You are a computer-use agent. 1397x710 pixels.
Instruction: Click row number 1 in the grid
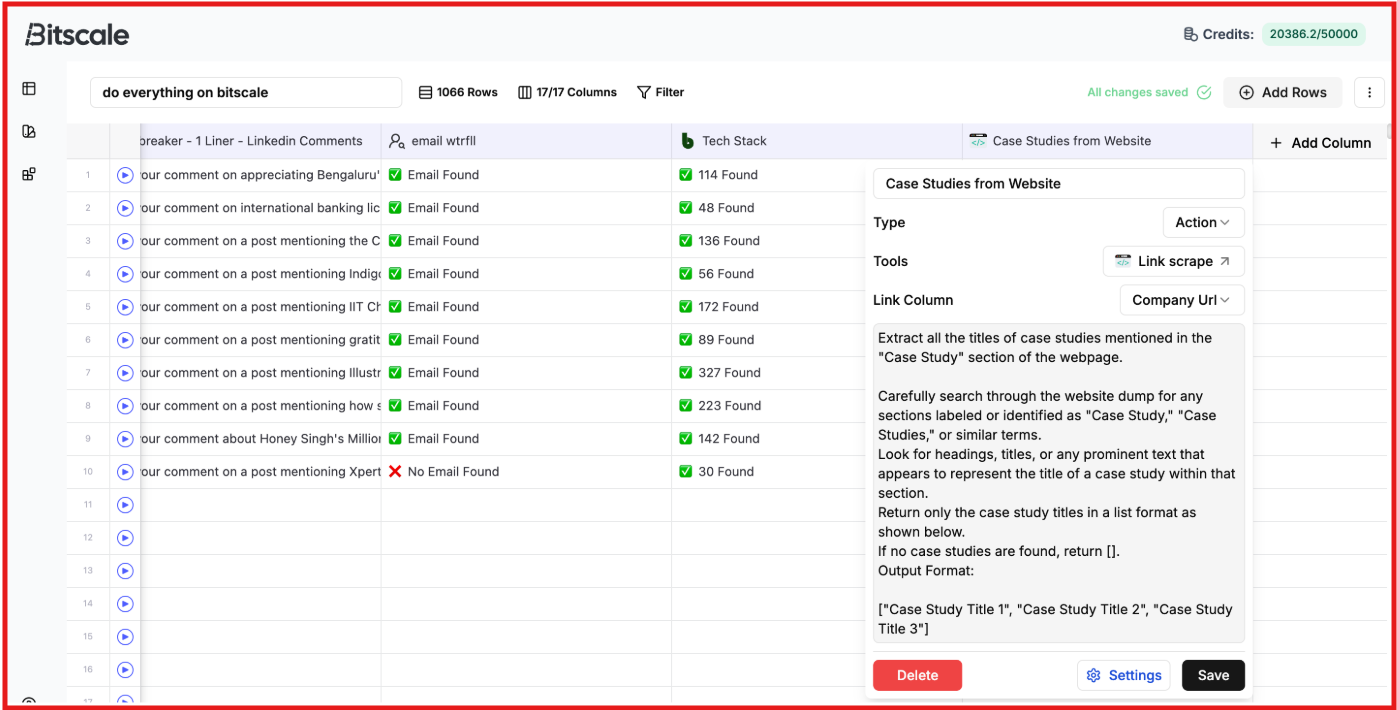[88, 175]
